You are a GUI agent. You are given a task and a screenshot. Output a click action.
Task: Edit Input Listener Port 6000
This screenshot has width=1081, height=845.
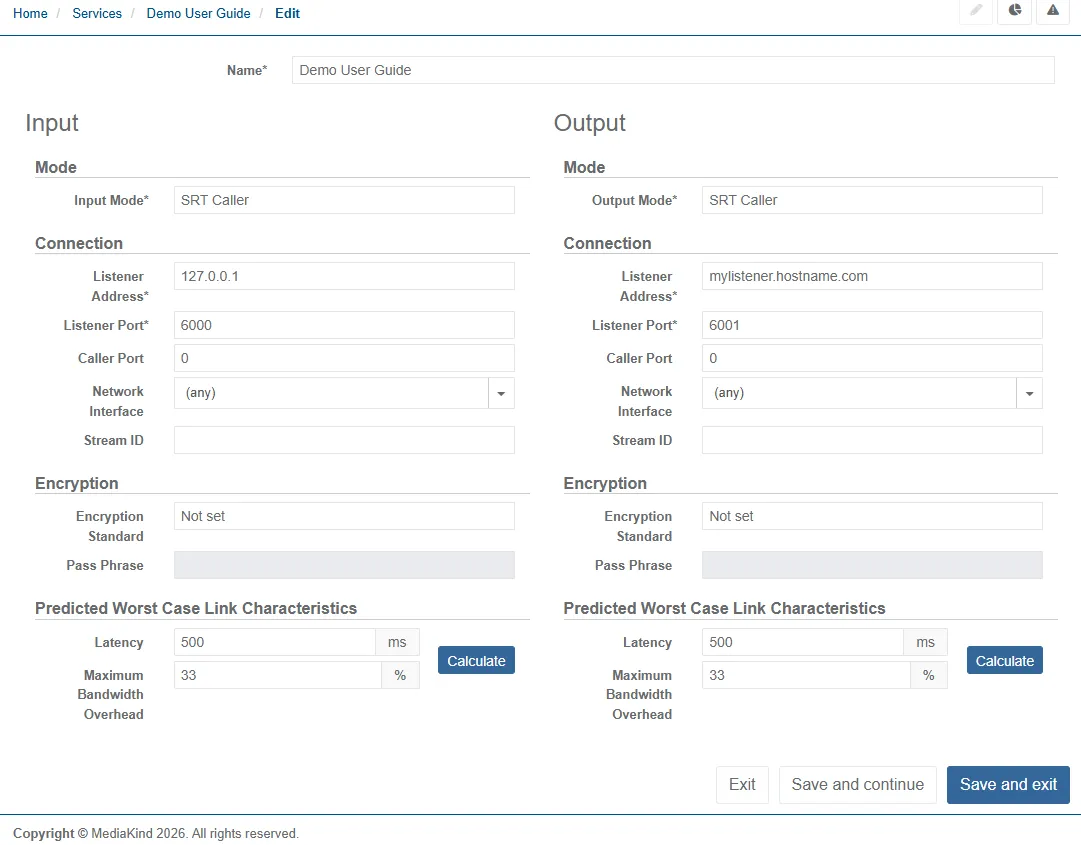coord(344,325)
